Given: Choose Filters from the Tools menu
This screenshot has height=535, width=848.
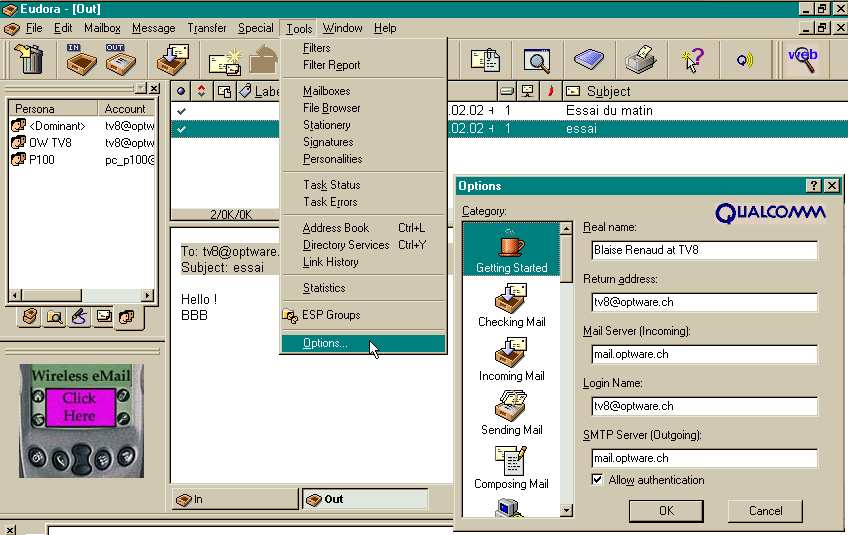Looking at the screenshot, I should click(363, 48).
